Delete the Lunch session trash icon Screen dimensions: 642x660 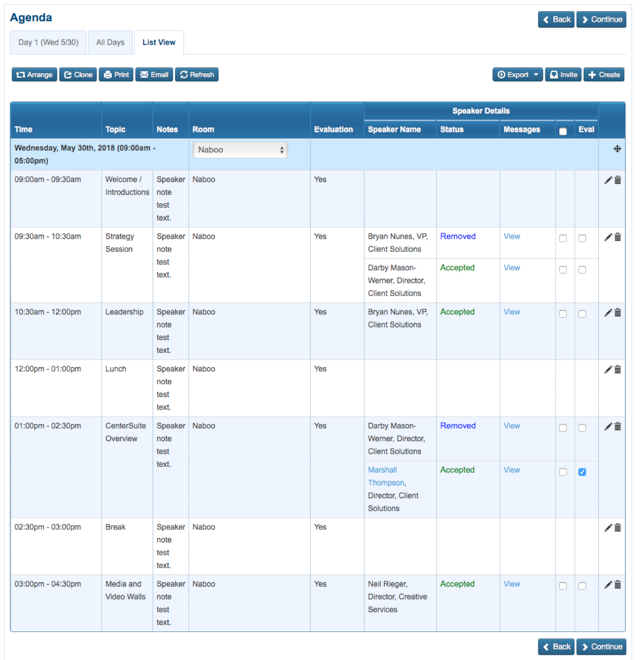(x=618, y=370)
